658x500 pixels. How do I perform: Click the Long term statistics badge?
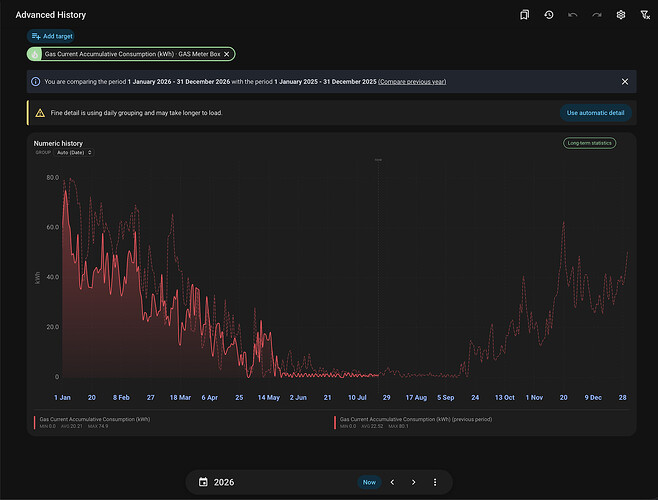click(x=589, y=143)
